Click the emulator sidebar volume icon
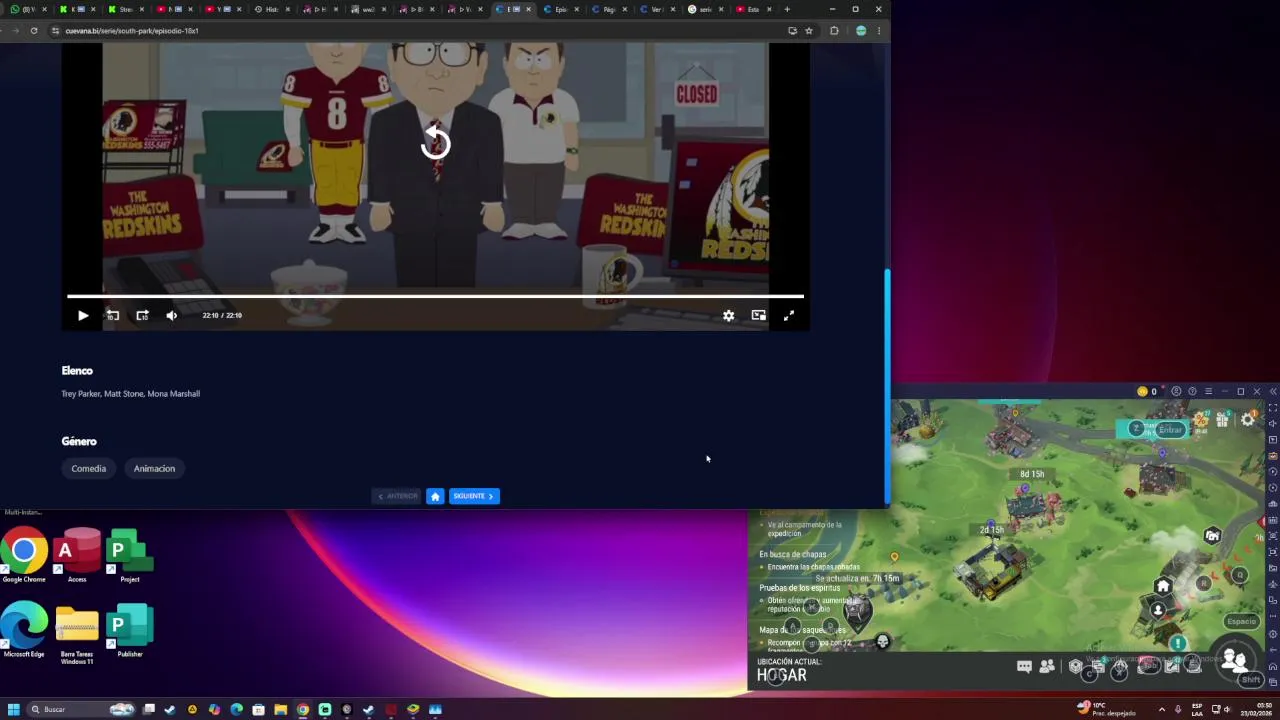The height and width of the screenshot is (720, 1280). click(1273, 424)
